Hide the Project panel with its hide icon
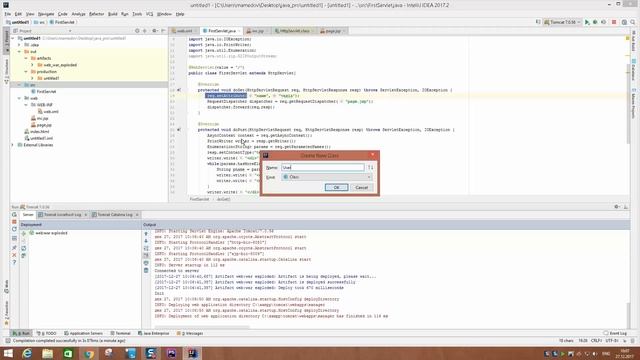The width and height of the screenshot is (640, 360). click(x=163, y=31)
